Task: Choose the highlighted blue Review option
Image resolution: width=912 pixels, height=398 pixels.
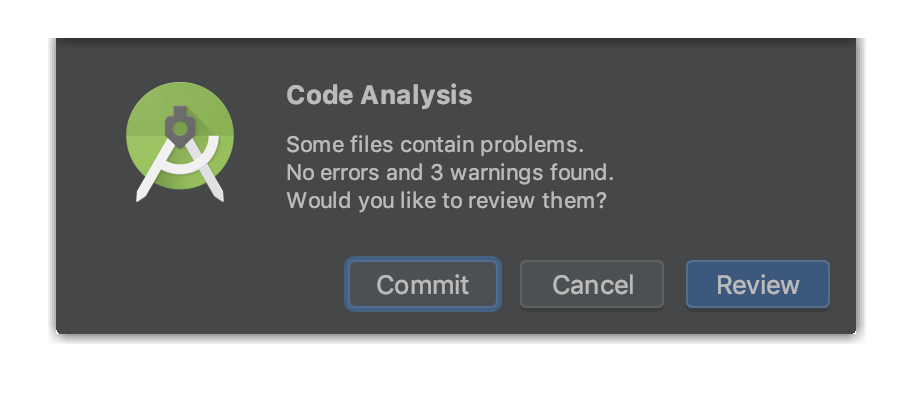Action: pyautogui.click(x=757, y=285)
